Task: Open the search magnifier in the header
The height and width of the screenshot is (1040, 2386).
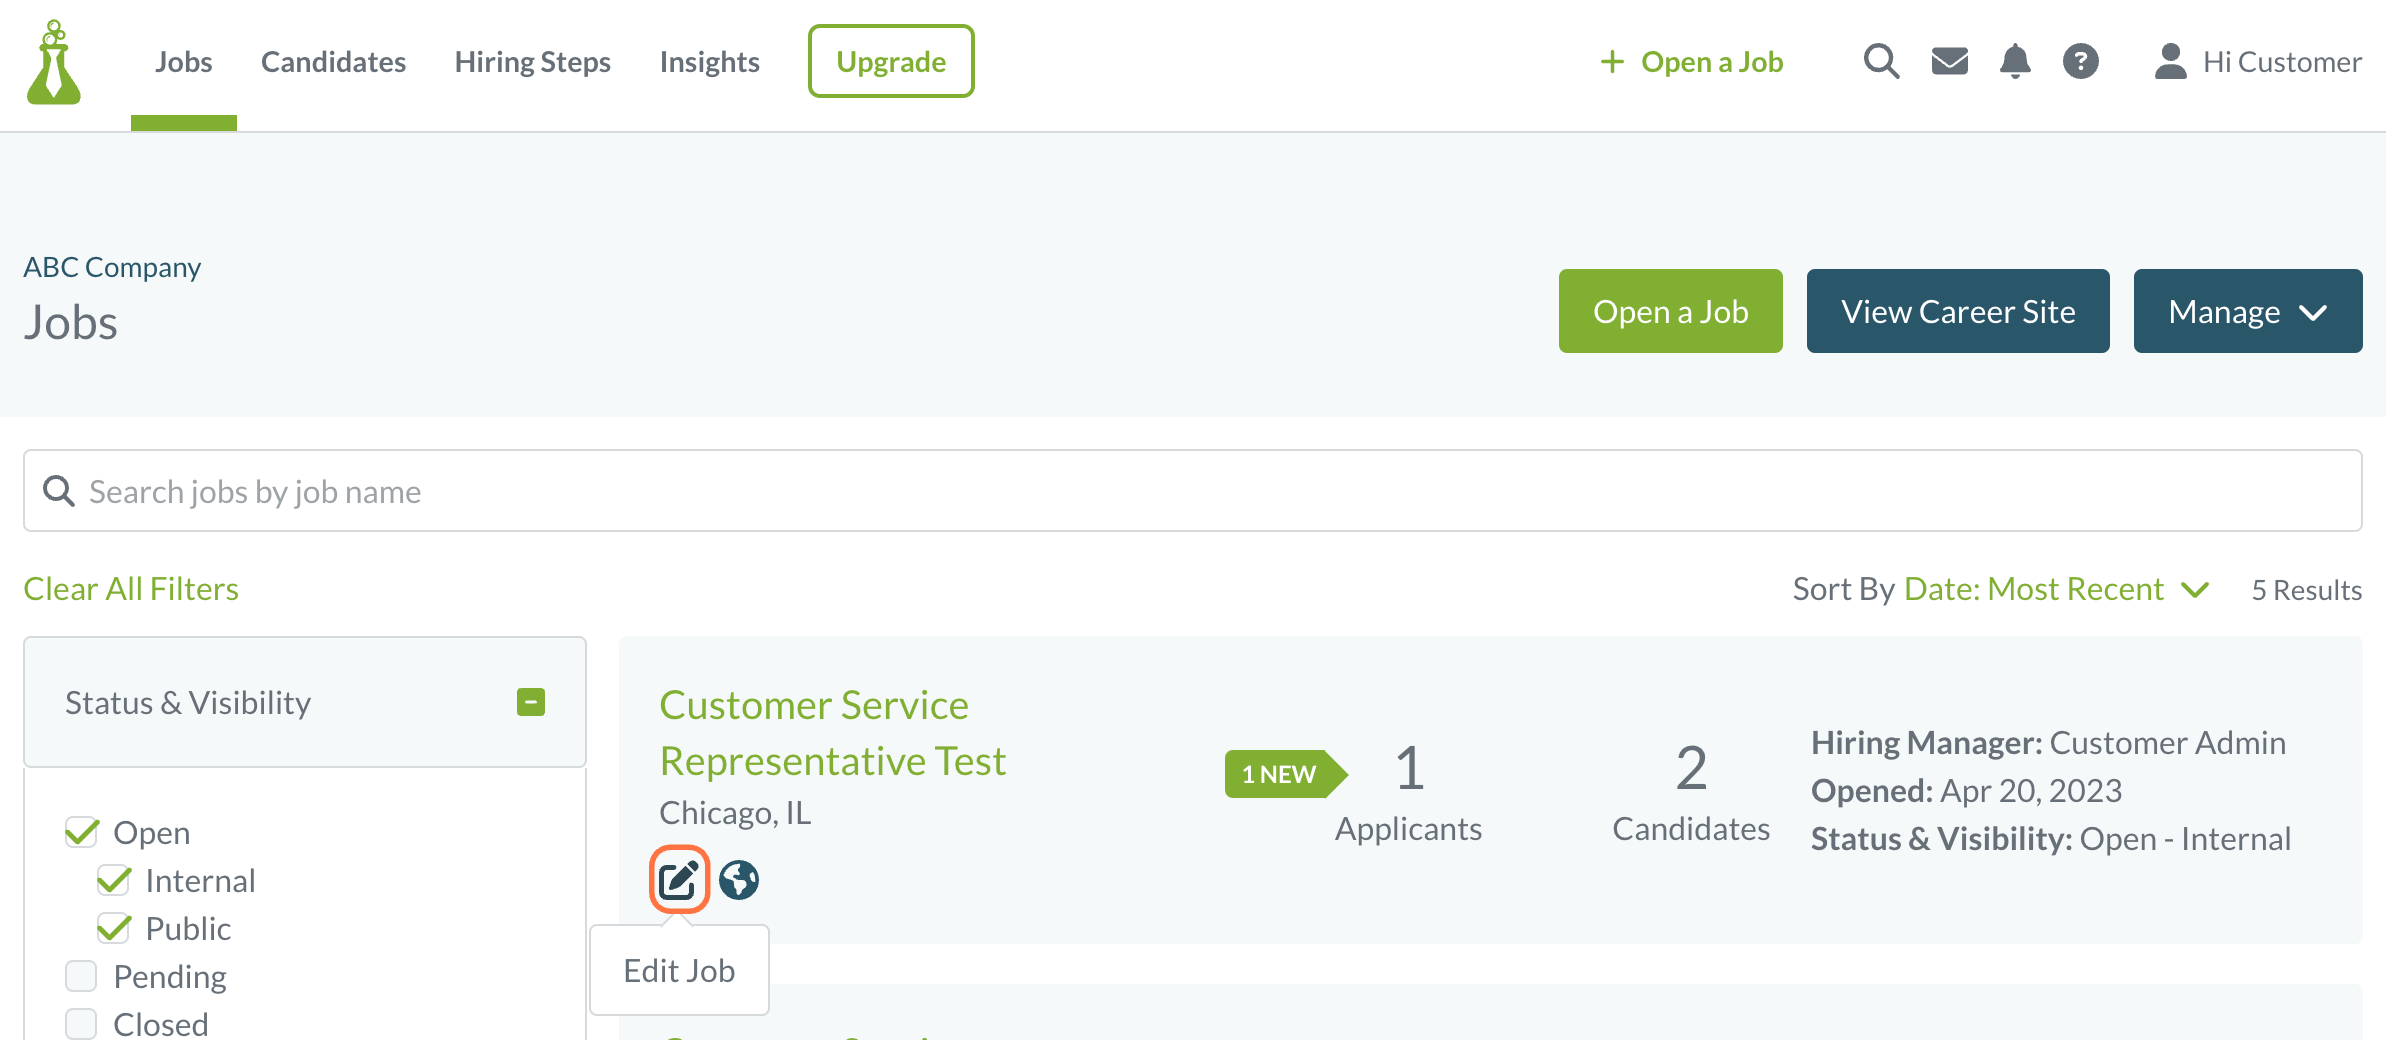Action: [1881, 61]
